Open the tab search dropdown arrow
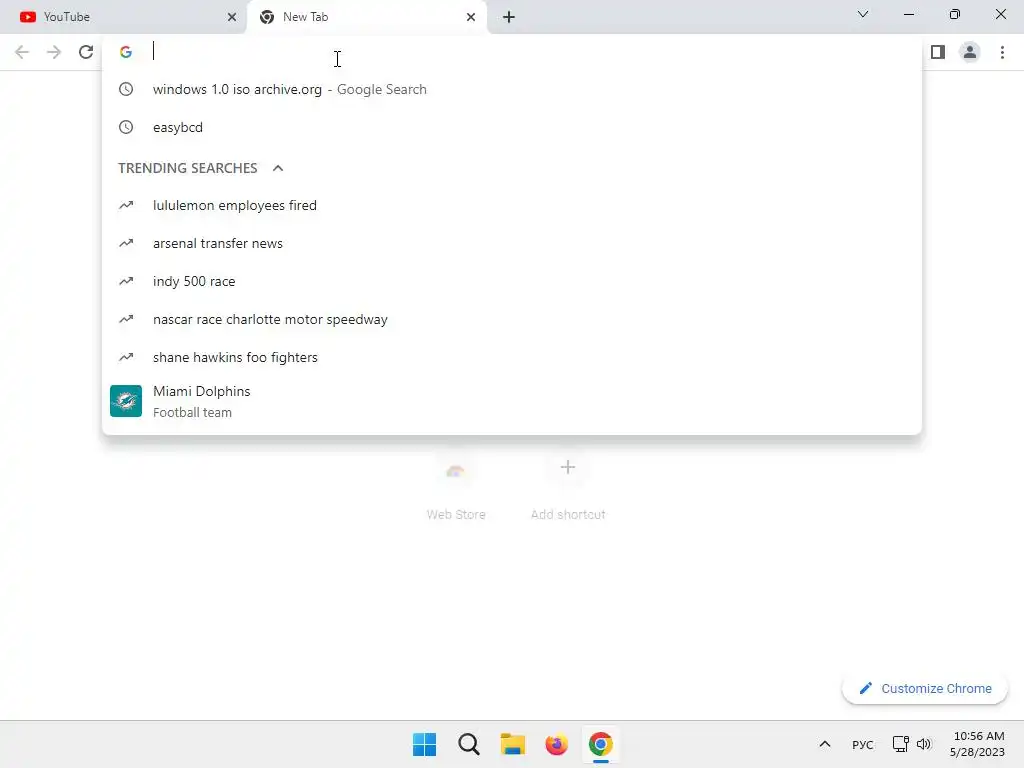This screenshot has height=768, width=1024. (863, 14)
